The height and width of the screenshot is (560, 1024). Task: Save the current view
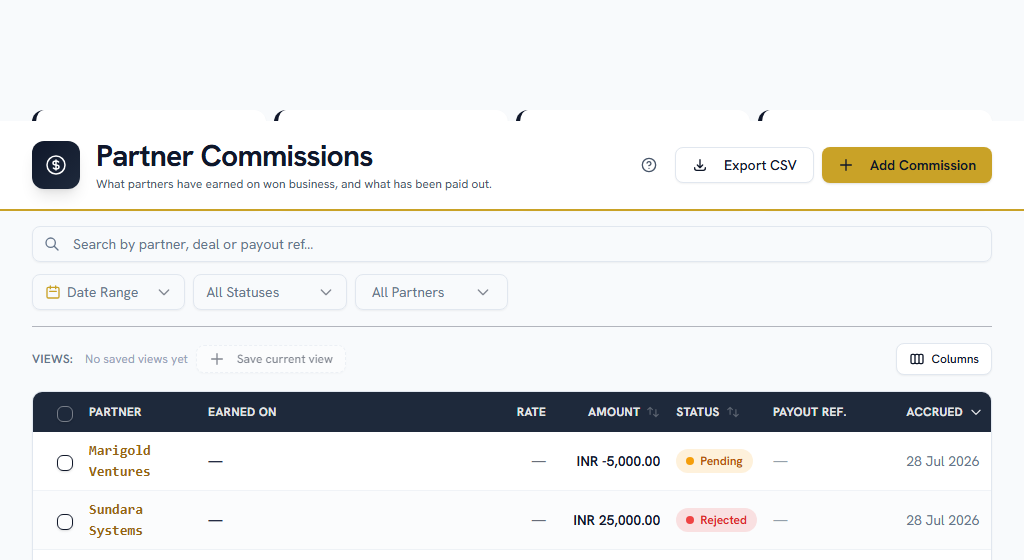pos(271,359)
